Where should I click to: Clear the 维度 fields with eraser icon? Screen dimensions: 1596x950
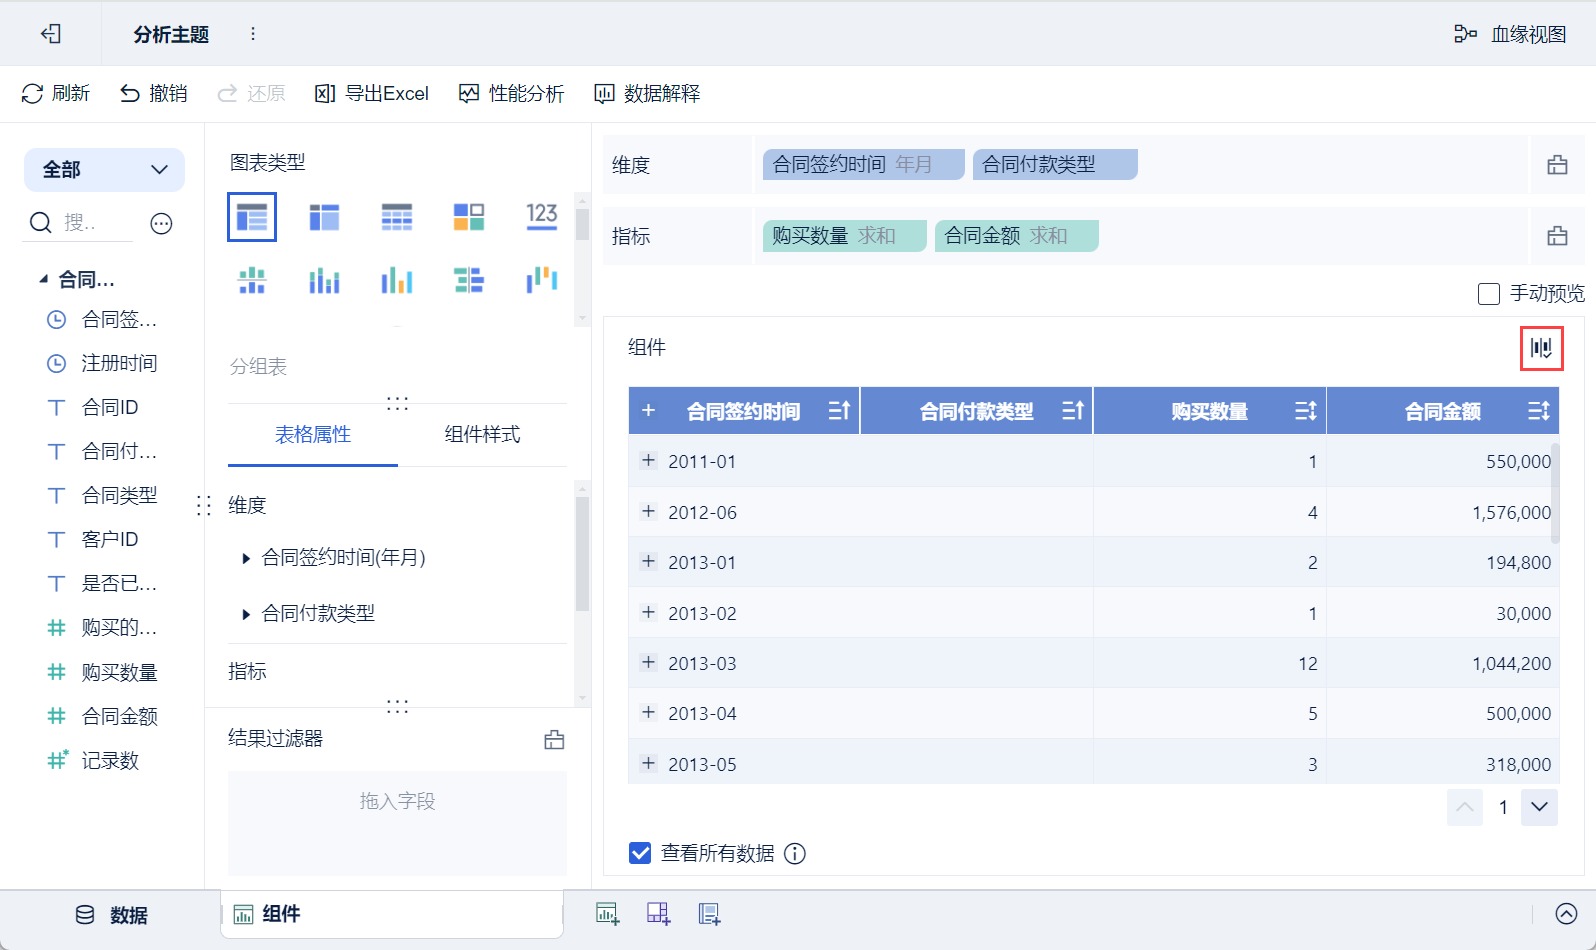[1557, 165]
